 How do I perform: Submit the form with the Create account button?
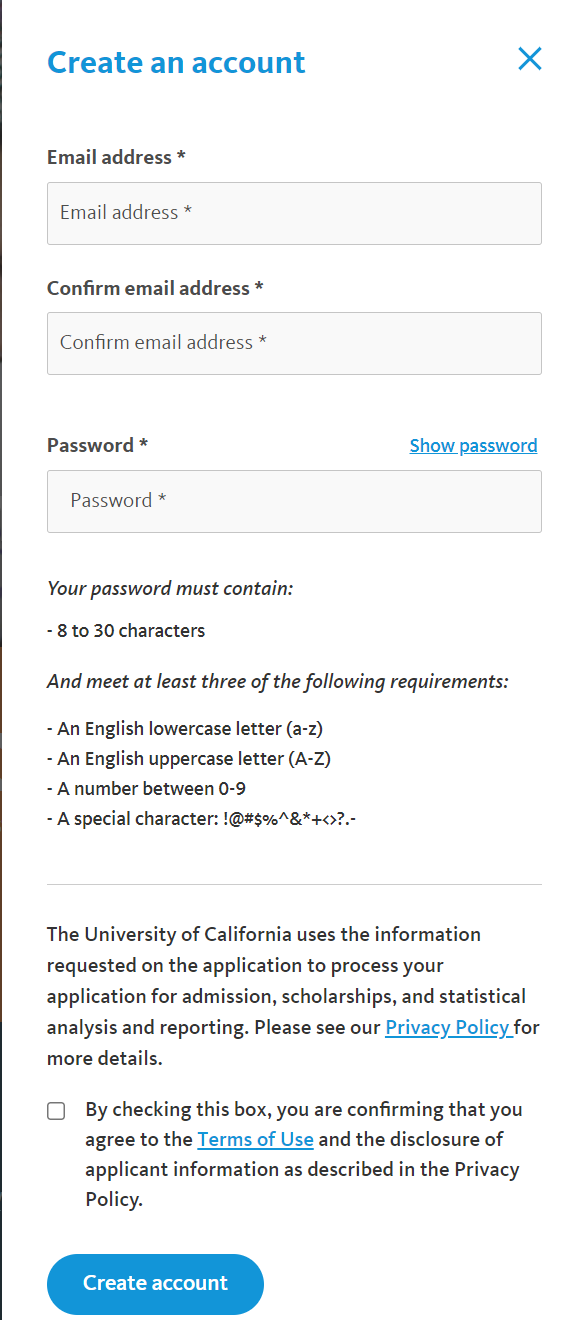click(155, 1284)
